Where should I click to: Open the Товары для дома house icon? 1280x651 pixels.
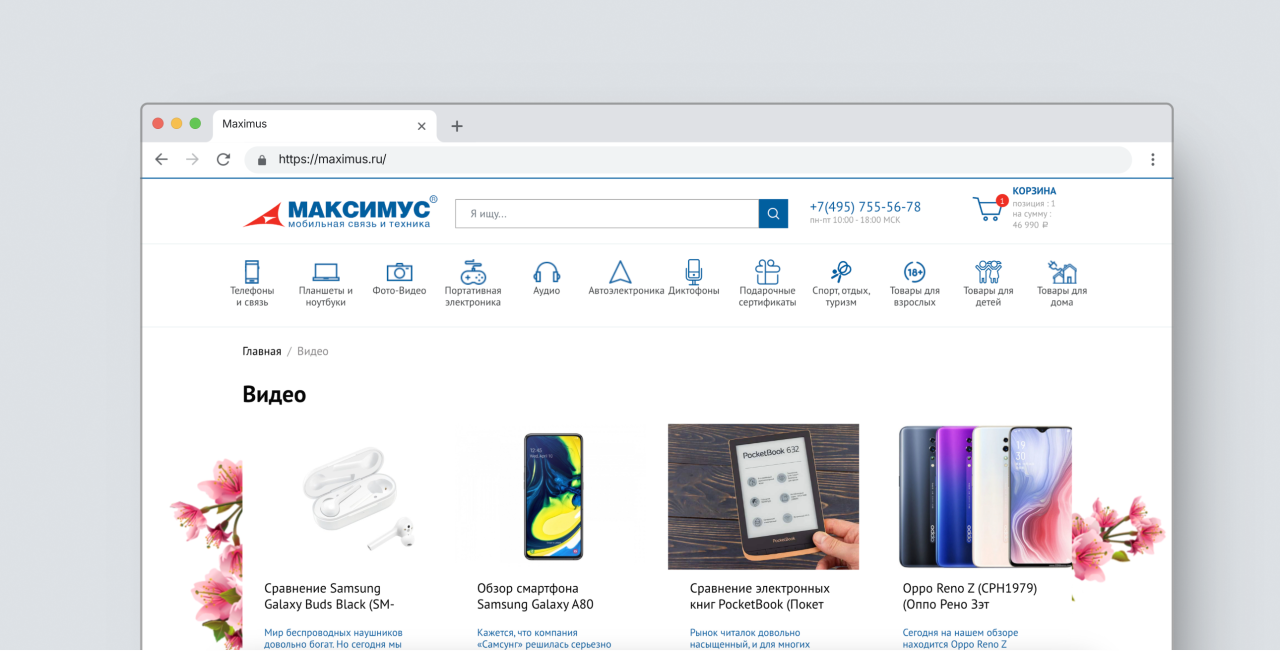pyautogui.click(x=1062, y=271)
